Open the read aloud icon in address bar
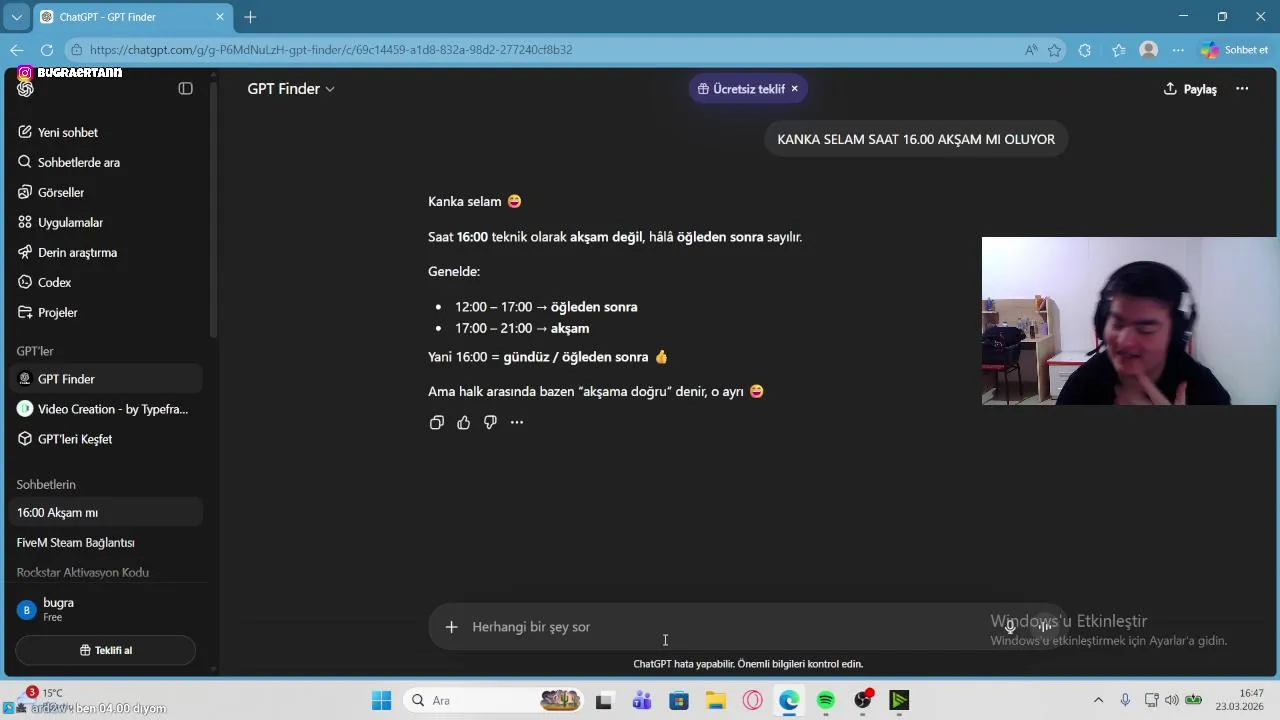The width and height of the screenshot is (1280, 720). click(x=1031, y=50)
